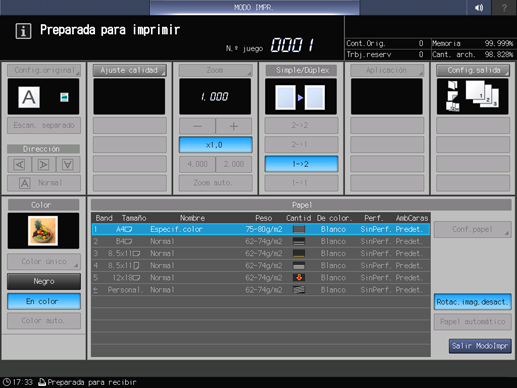Switch to MODO IMPR. tab
This screenshot has width=517, height=388.
point(254,7)
